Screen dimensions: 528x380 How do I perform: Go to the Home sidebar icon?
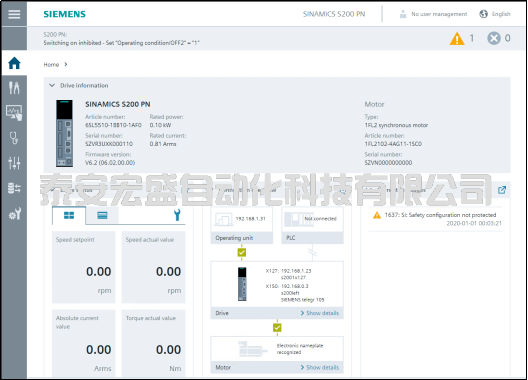(x=14, y=63)
